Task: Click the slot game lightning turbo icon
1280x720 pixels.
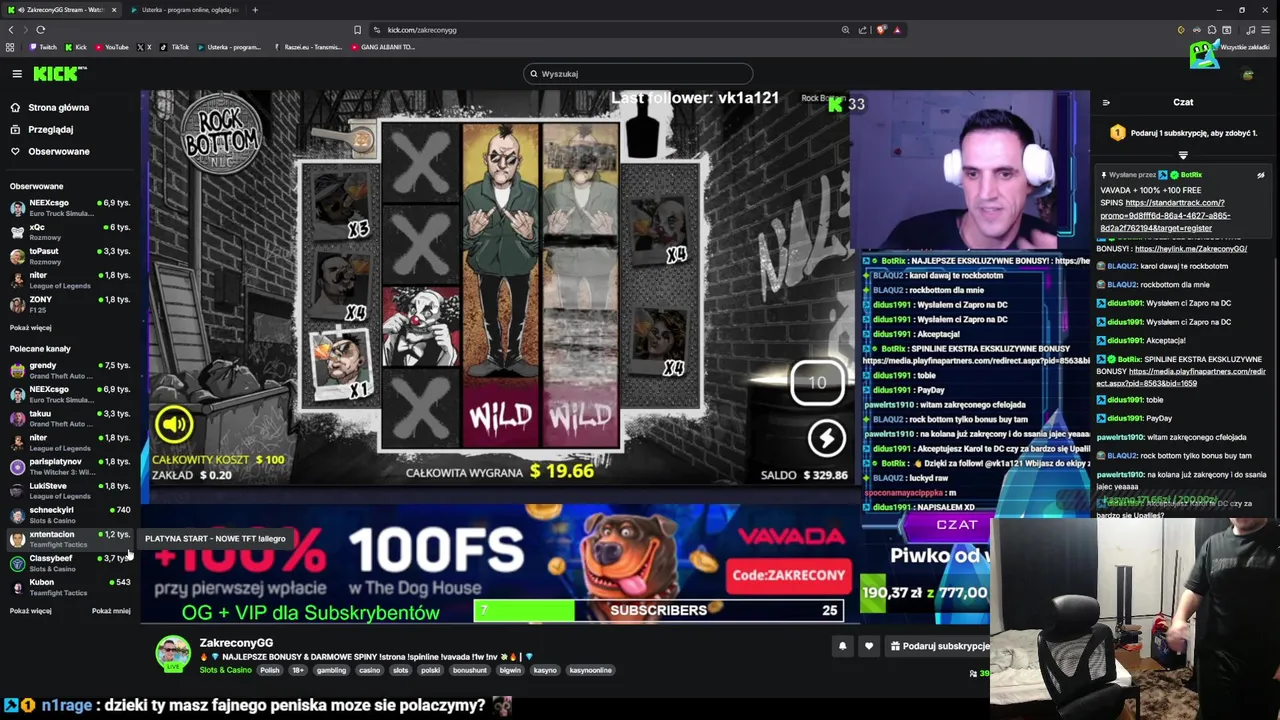Action: [x=826, y=437]
